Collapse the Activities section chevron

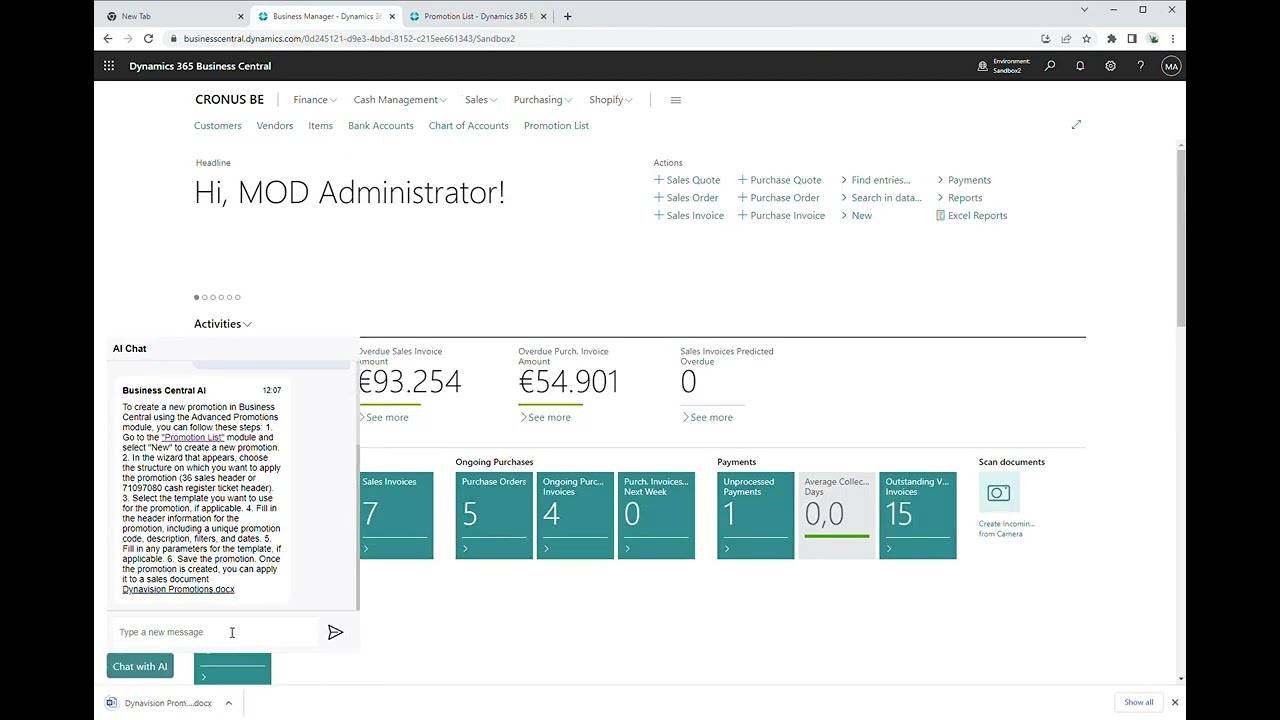point(247,323)
